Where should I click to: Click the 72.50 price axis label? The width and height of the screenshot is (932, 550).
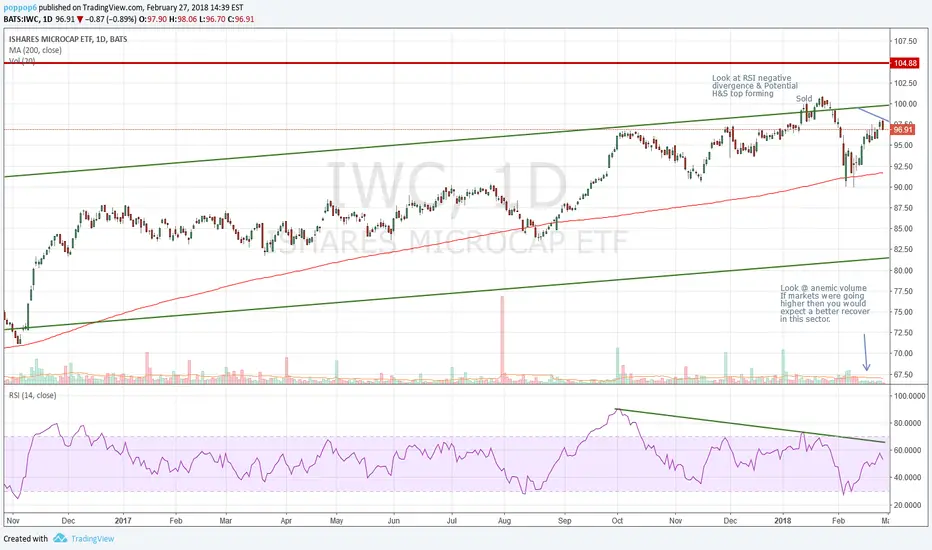905,332
